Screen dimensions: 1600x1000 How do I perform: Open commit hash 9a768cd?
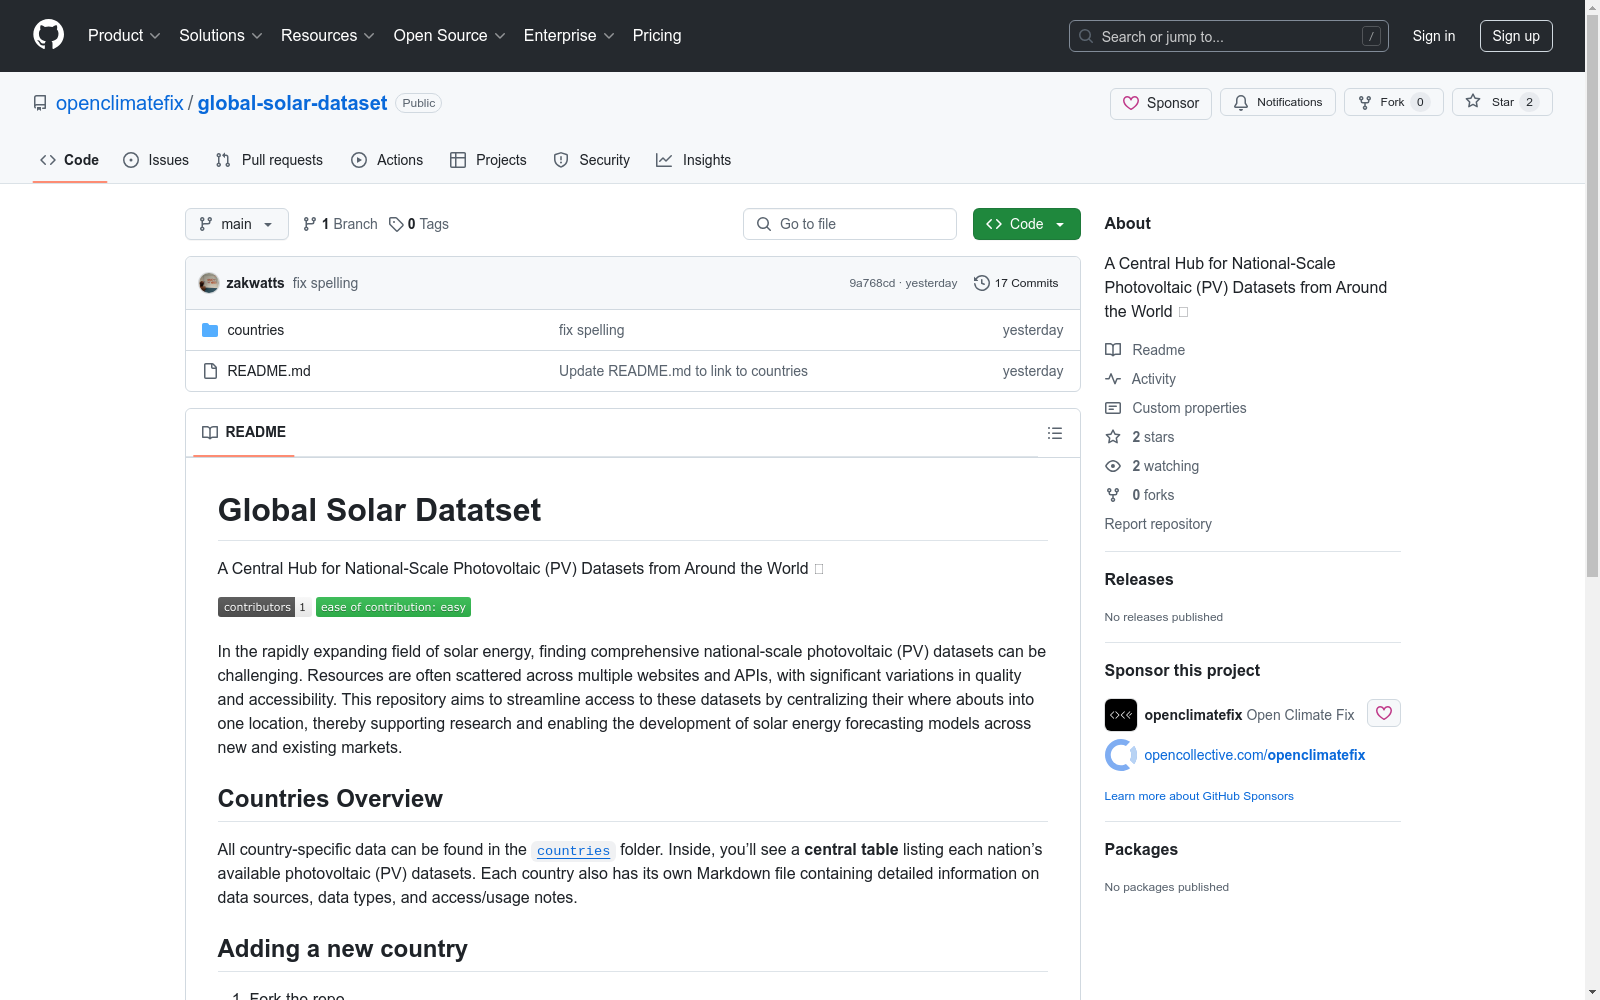(x=872, y=283)
